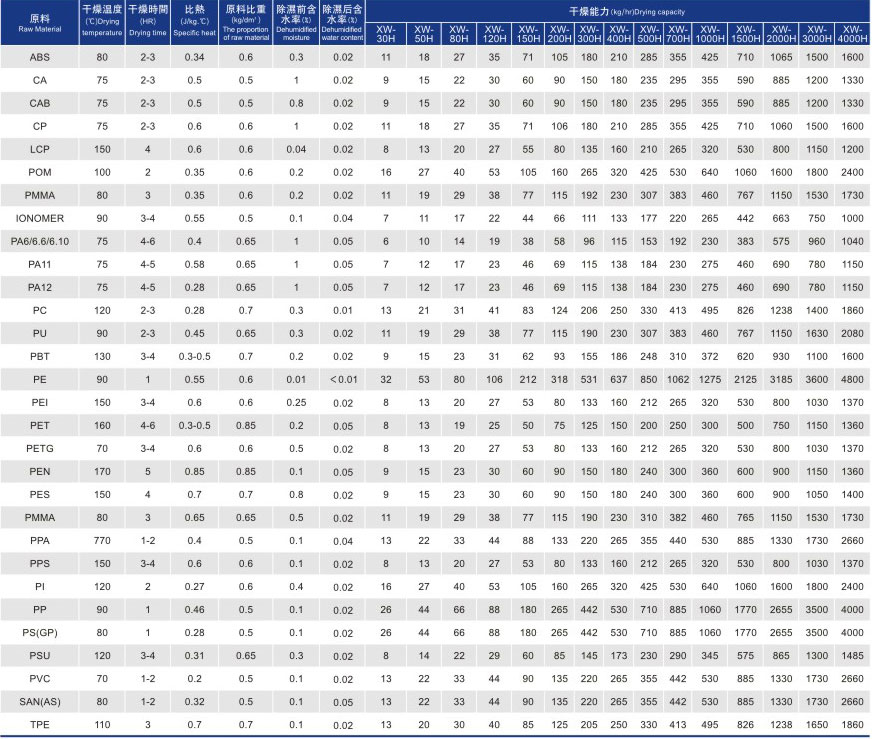873x739 pixels.
Task: Click the Dehumidified moisture column header
Action: tap(295, 24)
